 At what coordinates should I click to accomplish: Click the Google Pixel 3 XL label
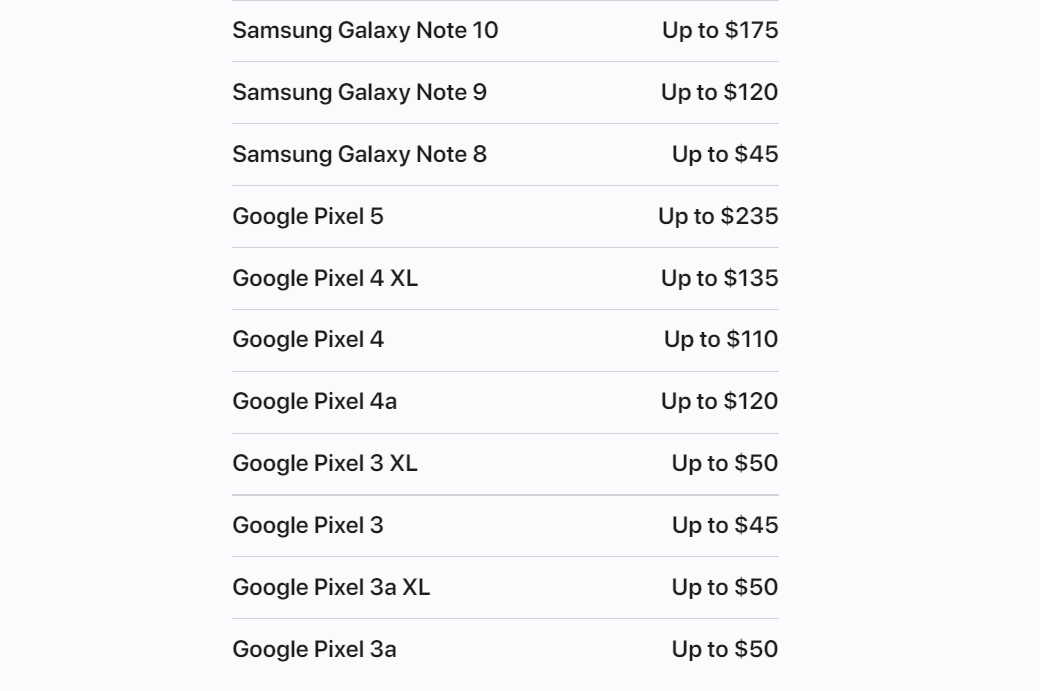[x=325, y=463]
